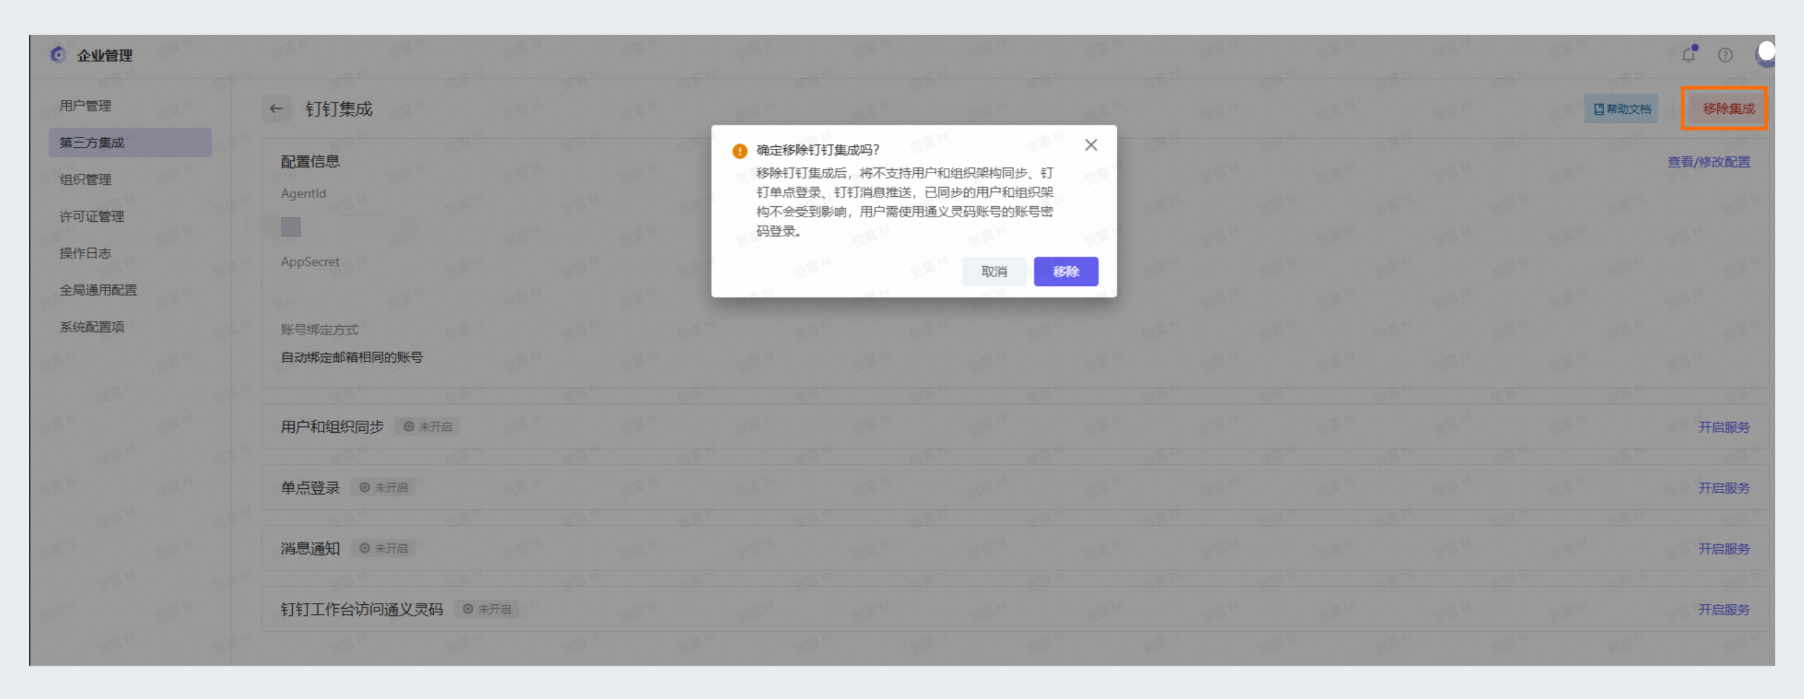Click the AppSecret label

click(310, 262)
